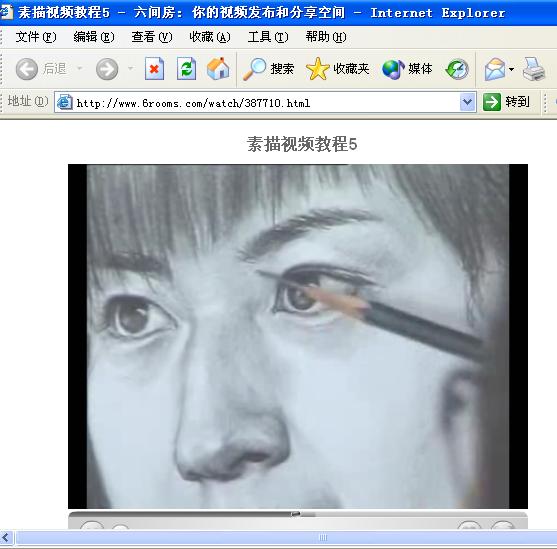Click the Back arrow button
This screenshot has height=549, width=557.
[27, 69]
